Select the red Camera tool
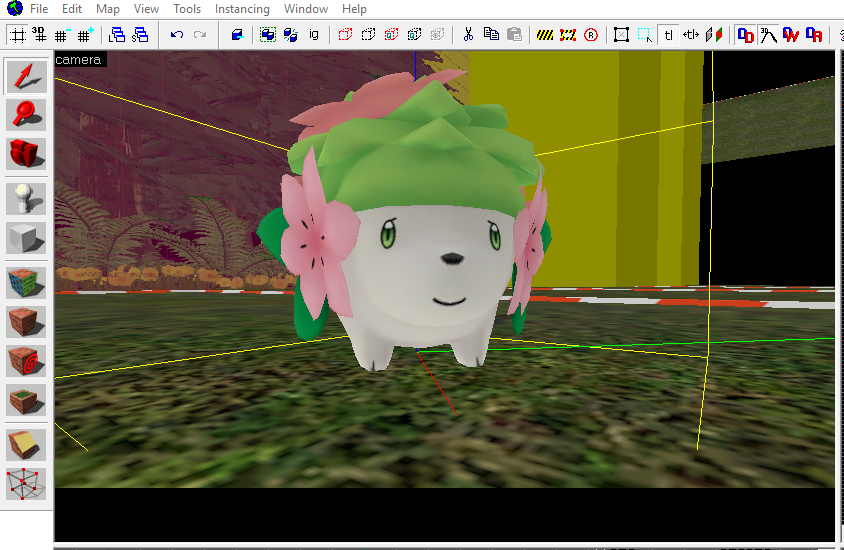The height and width of the screenshot is (550, 844). pyautogui.click(x=26, y=153)
